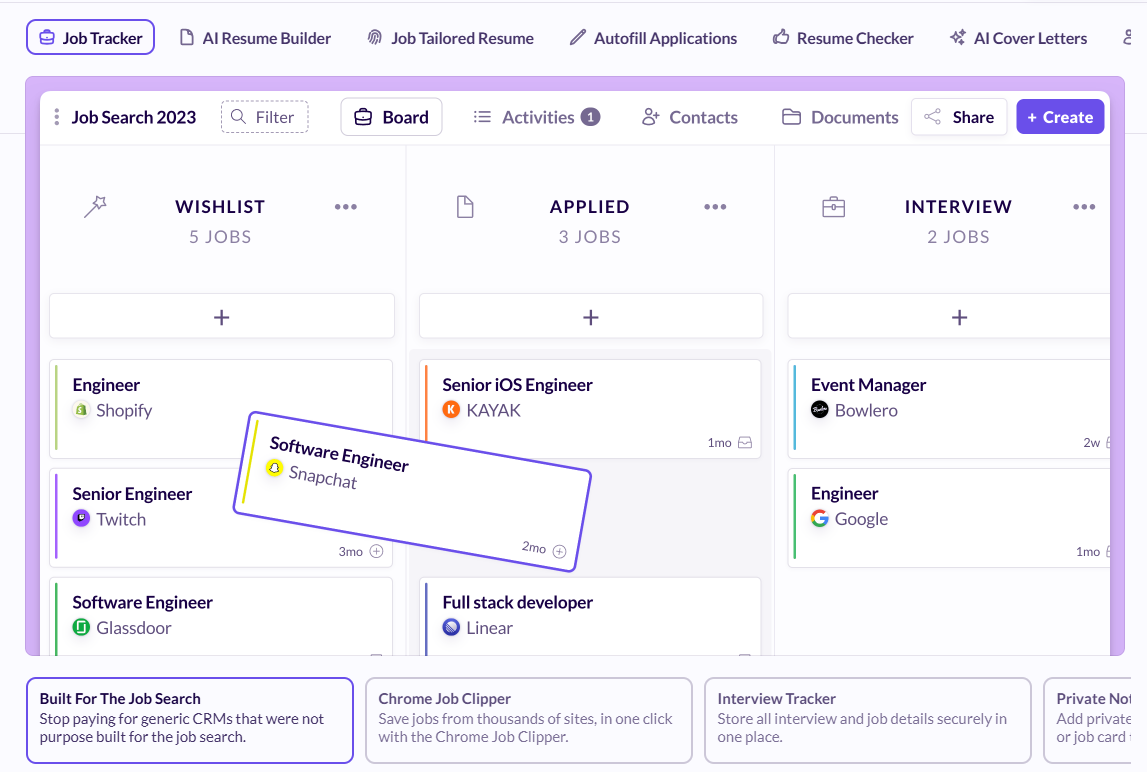Viewport: 1147px width, 772px height.
Task: Click the sparkles icon beside AI Cover Letters
Action: (x=958, y=37)
